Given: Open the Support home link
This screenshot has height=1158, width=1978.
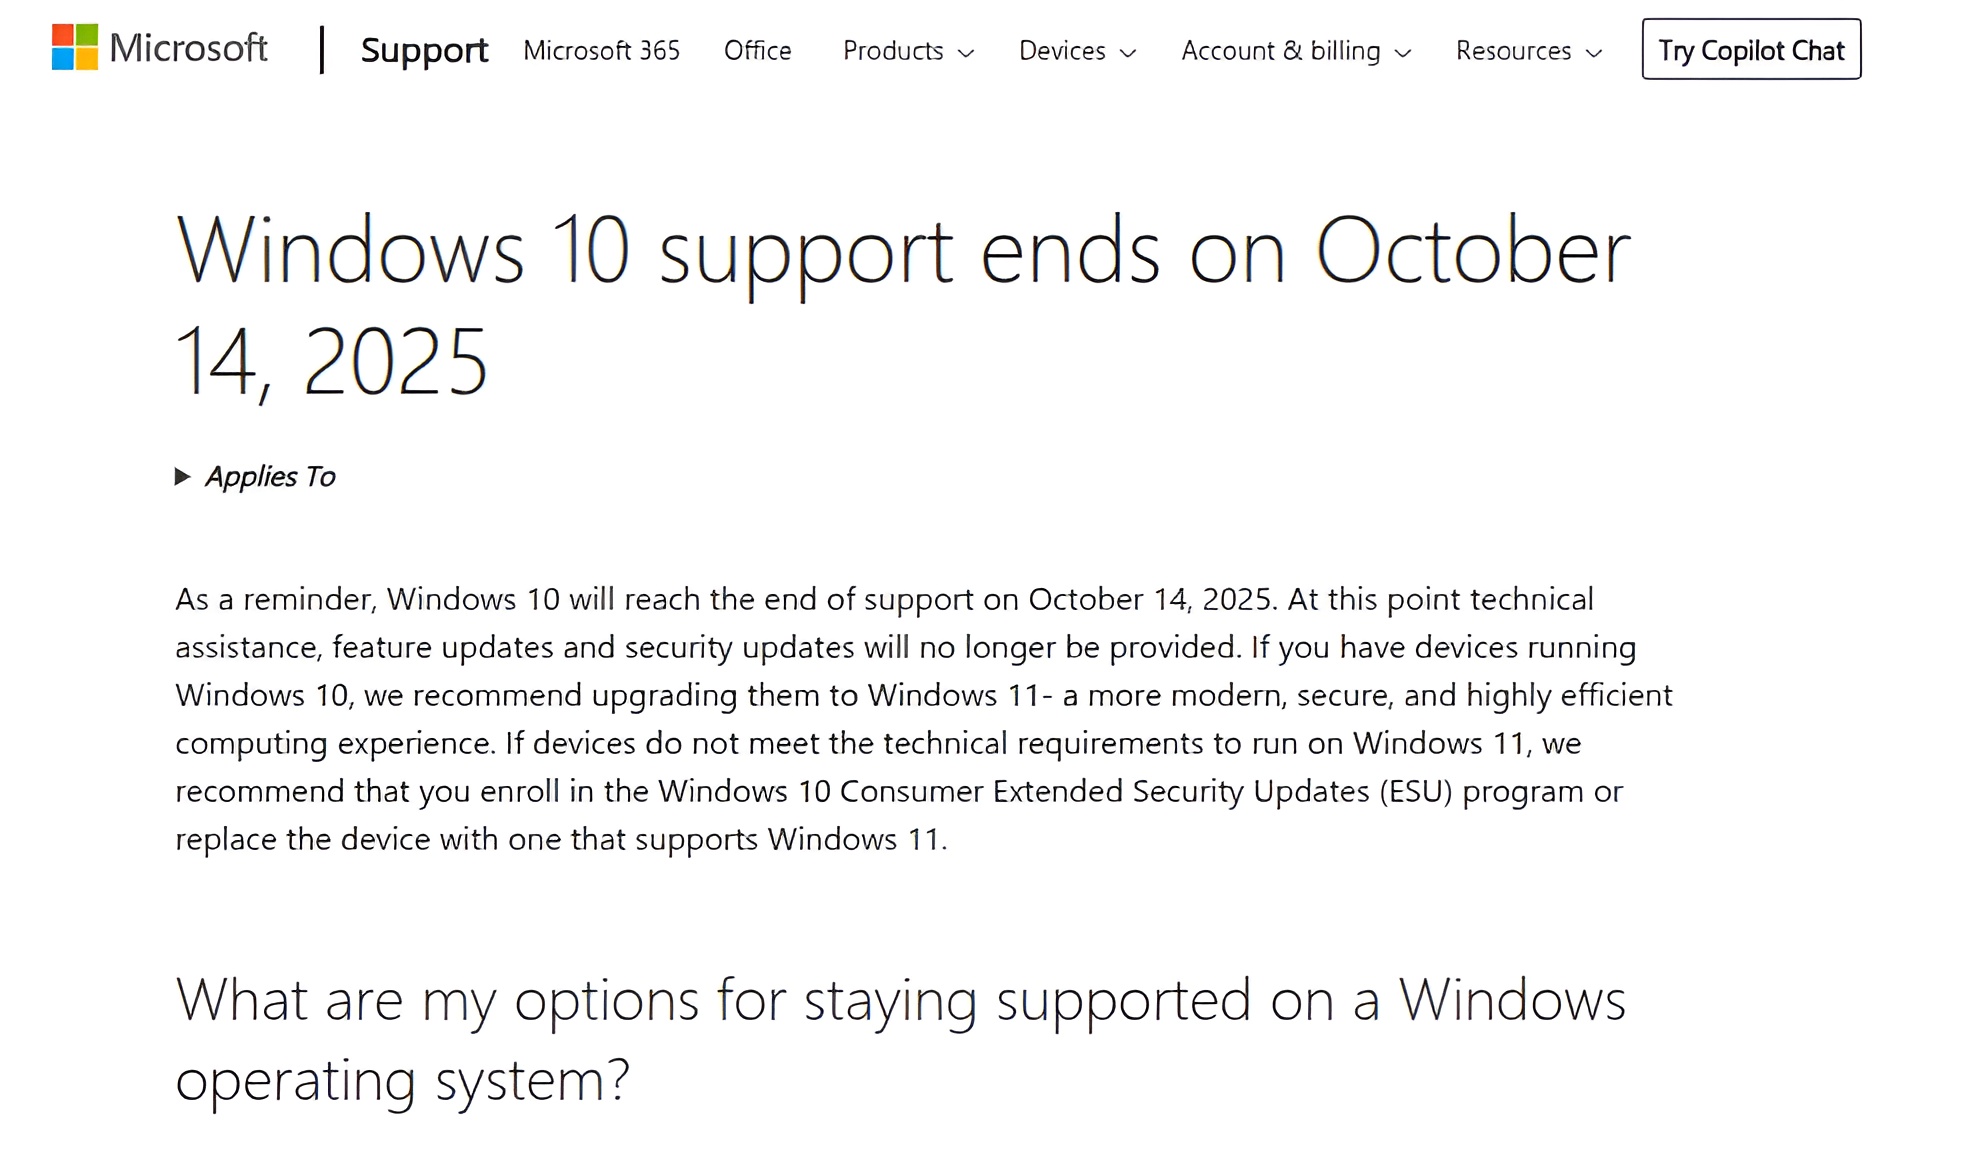Looking at the screenshot, I should coord(424,50).
